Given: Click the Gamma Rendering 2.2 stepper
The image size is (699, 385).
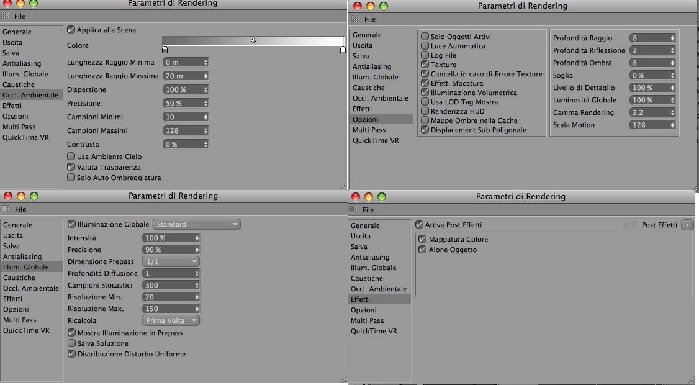Looking at the screenshot, I should (x=672, y=113).
